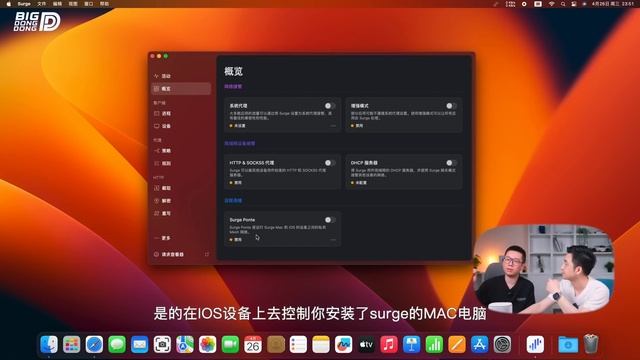Click the DHCP 服务器 card title
640x360 pixels.
pos(364,162)
